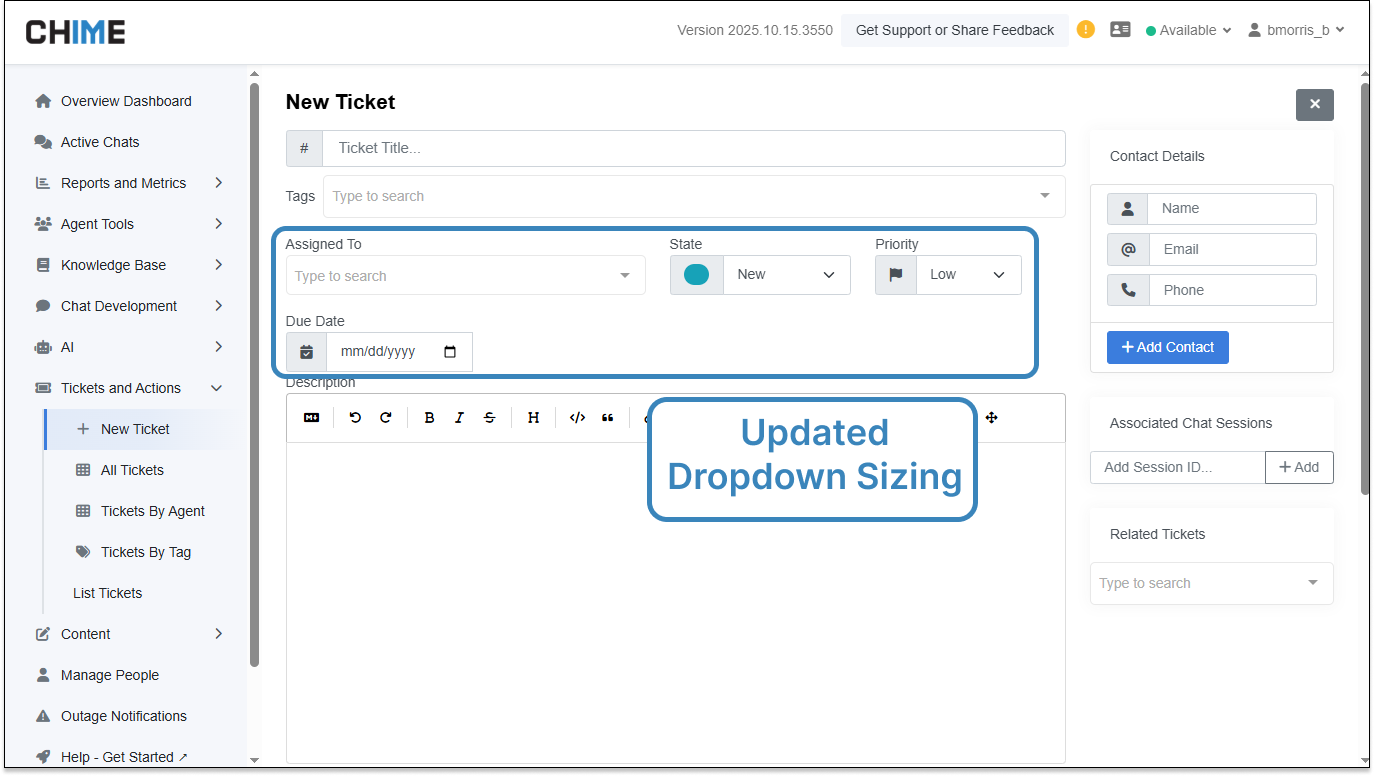Click the yellow warning alert icon
The width and height of the screenshot is (1374, 776).
1085,30
